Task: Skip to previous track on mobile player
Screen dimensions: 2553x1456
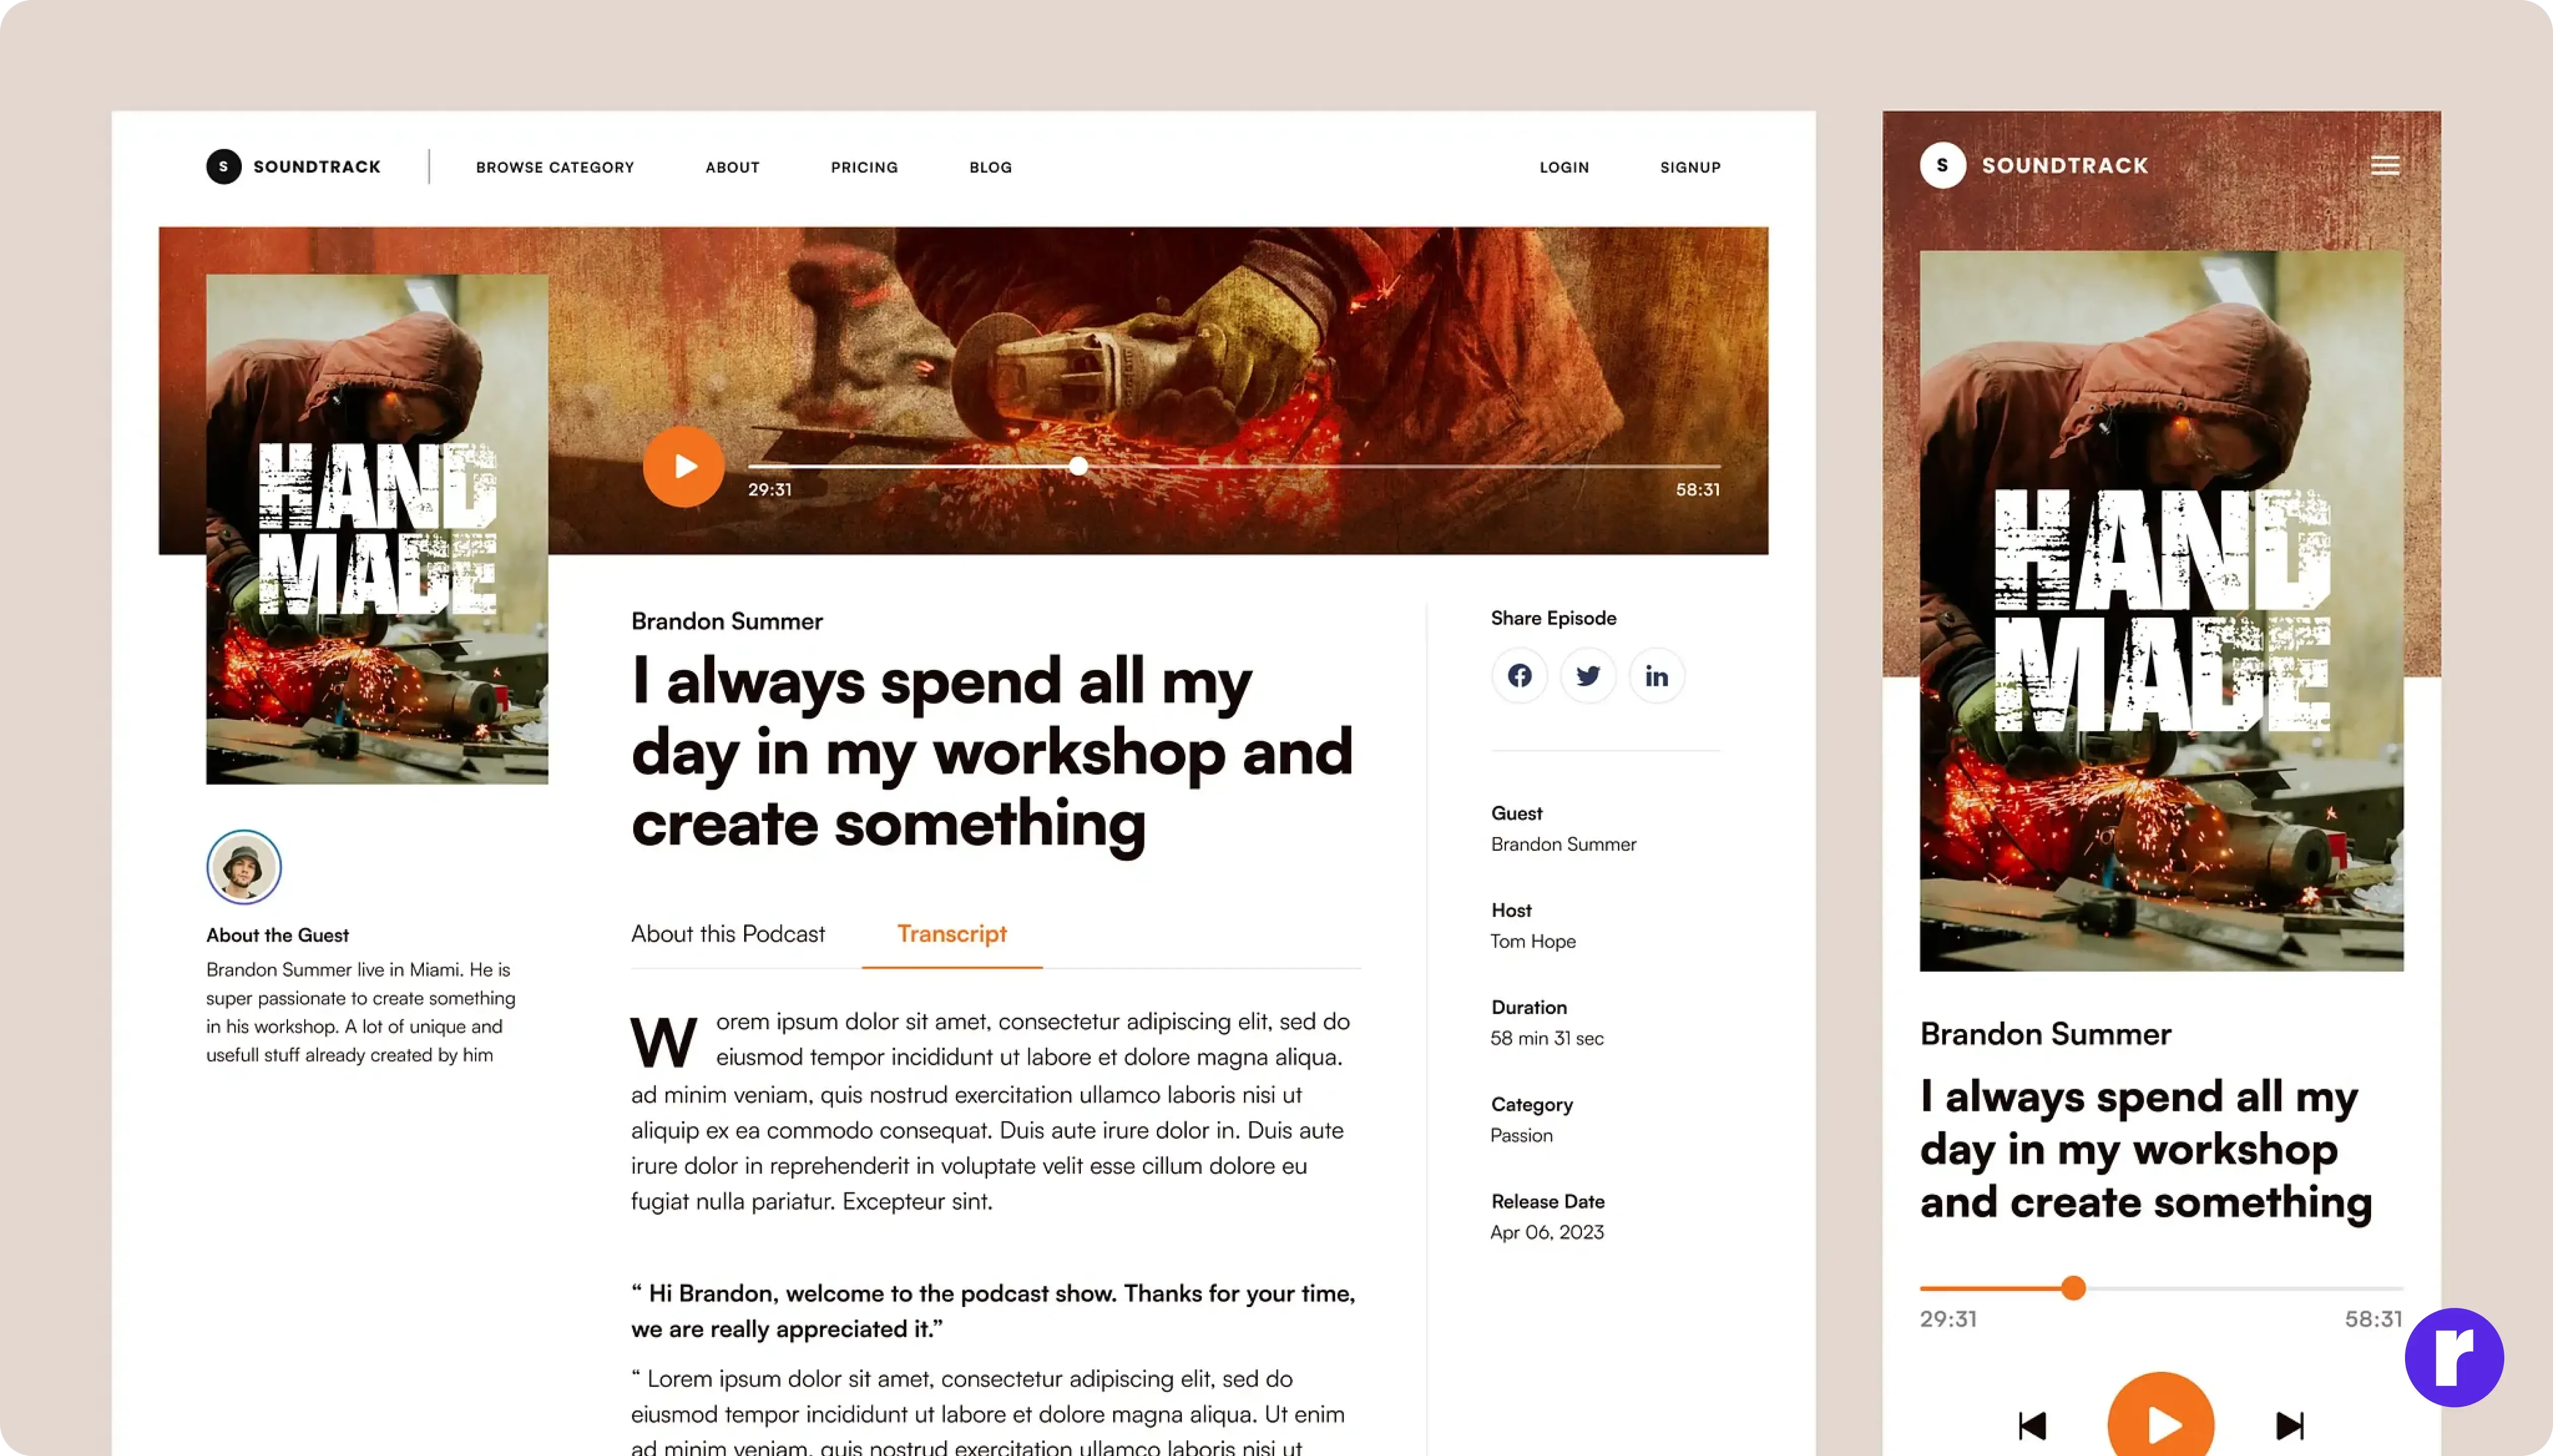Action: point(2032,1424)
